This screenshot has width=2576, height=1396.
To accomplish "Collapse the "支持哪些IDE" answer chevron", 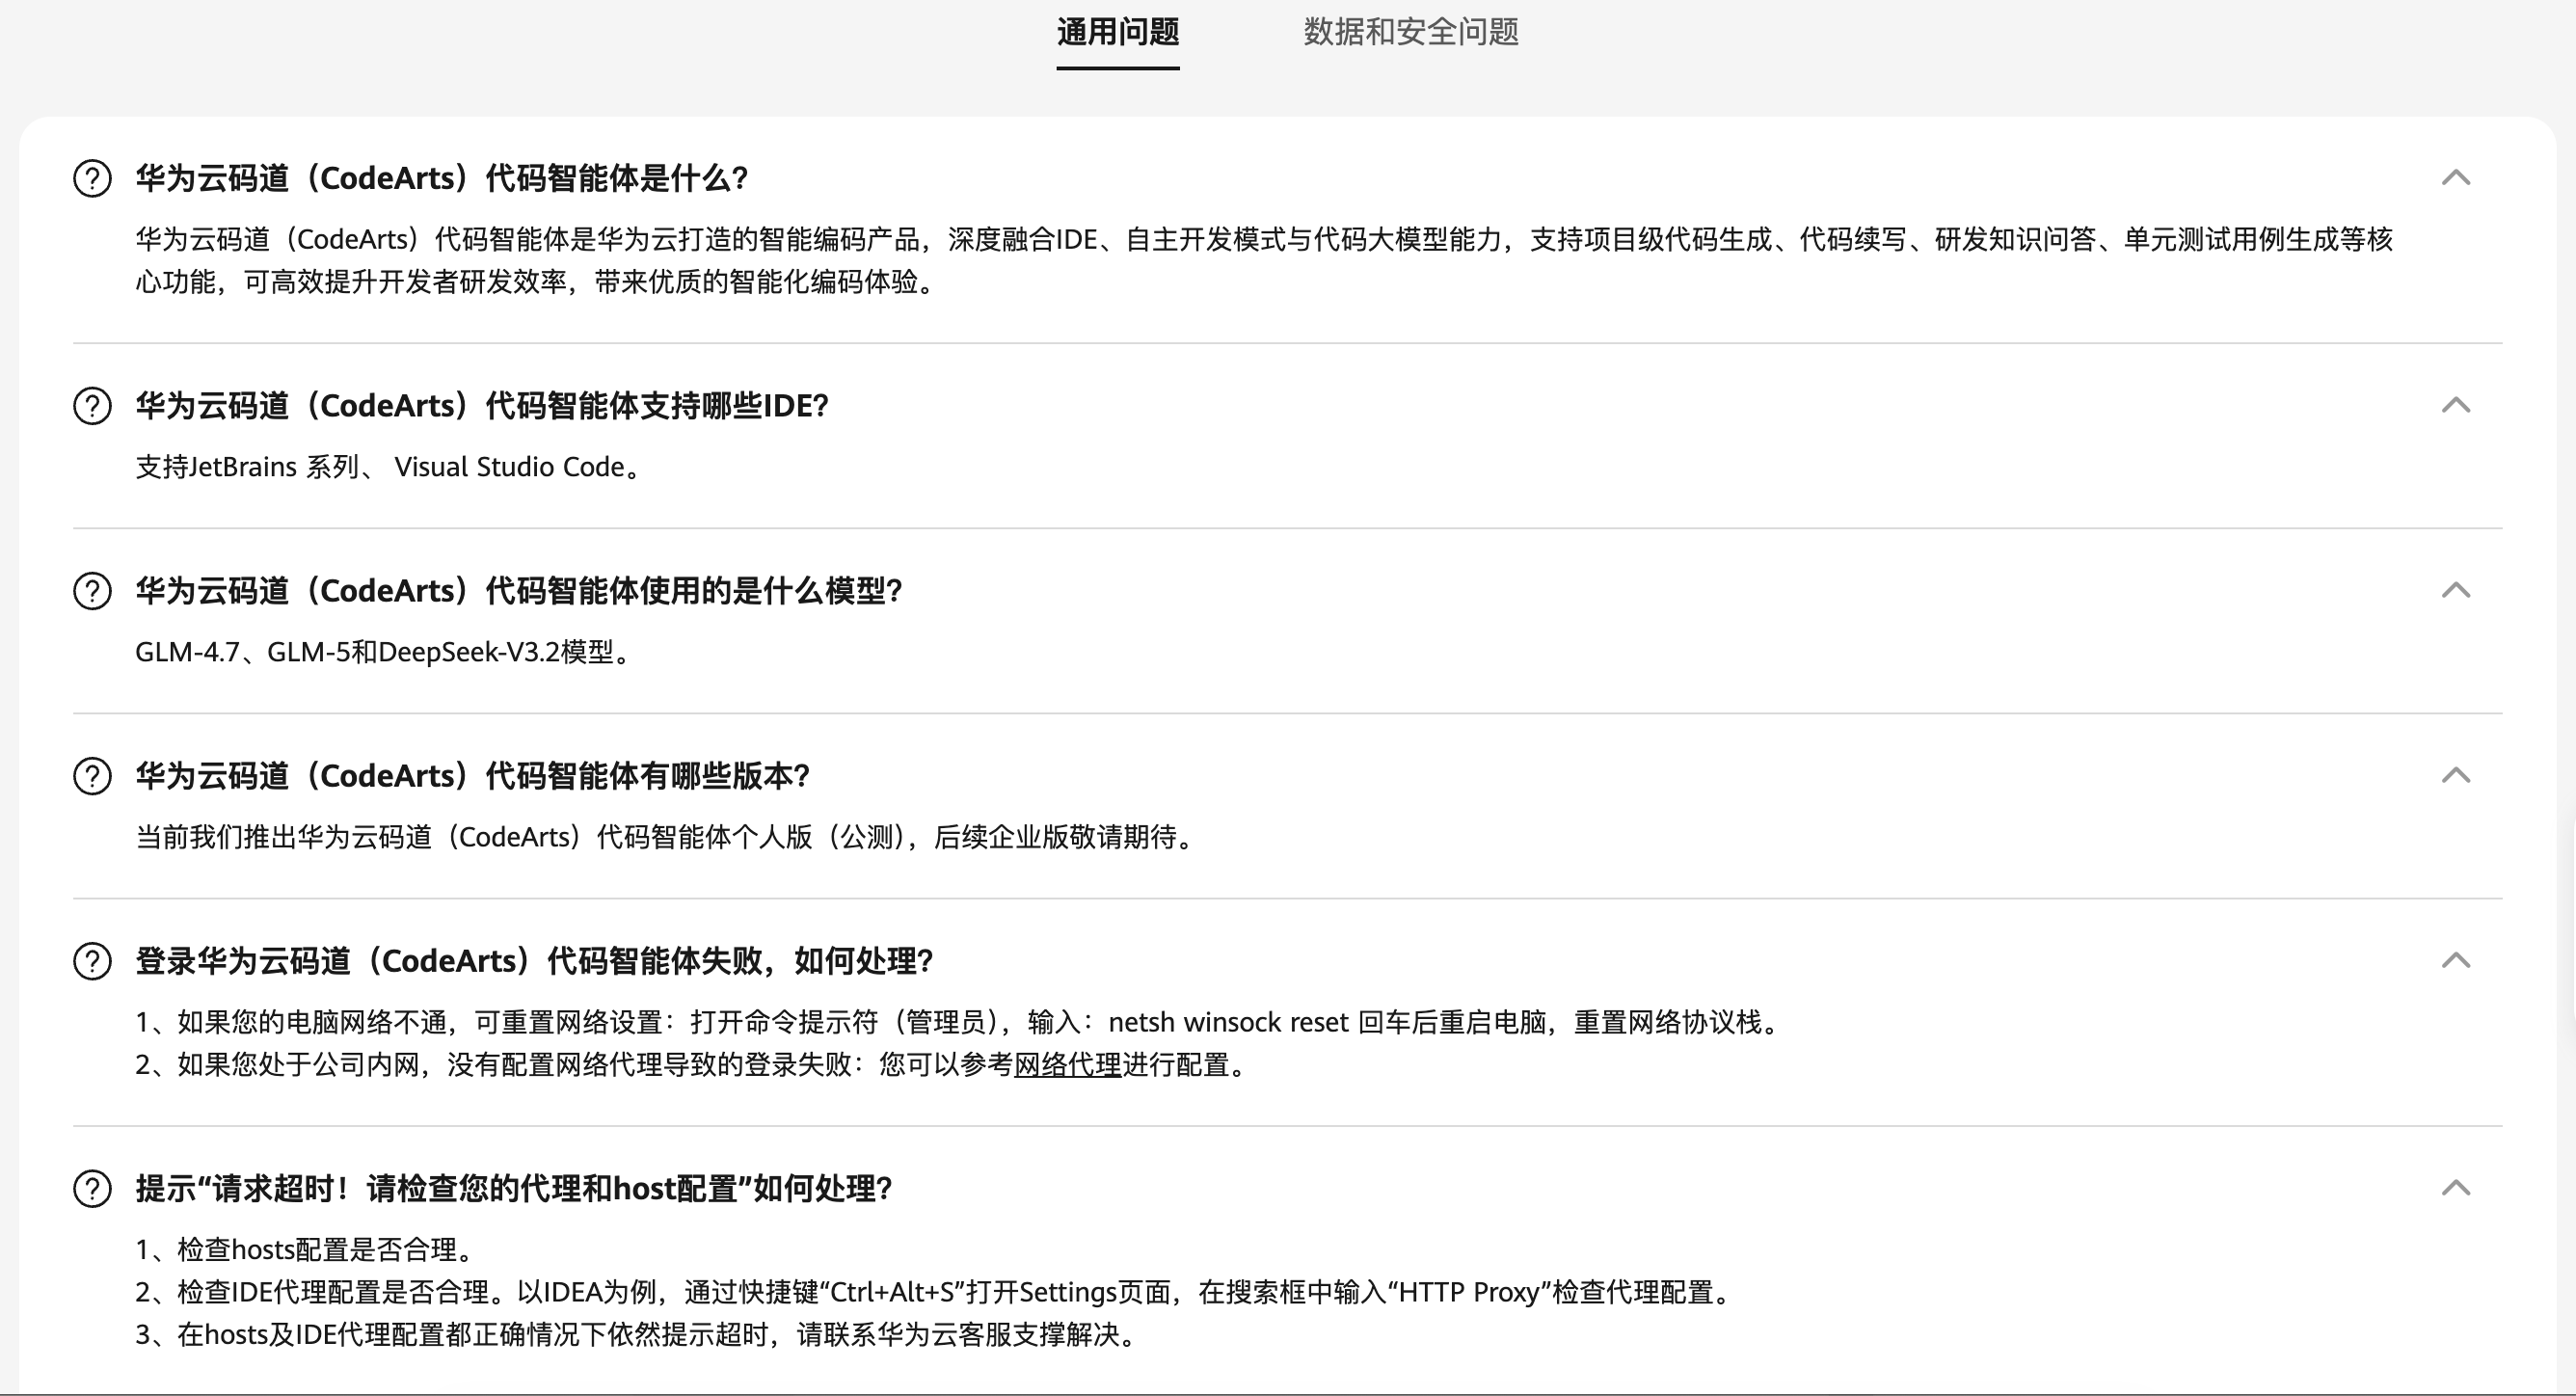I will pos(2456,405).
